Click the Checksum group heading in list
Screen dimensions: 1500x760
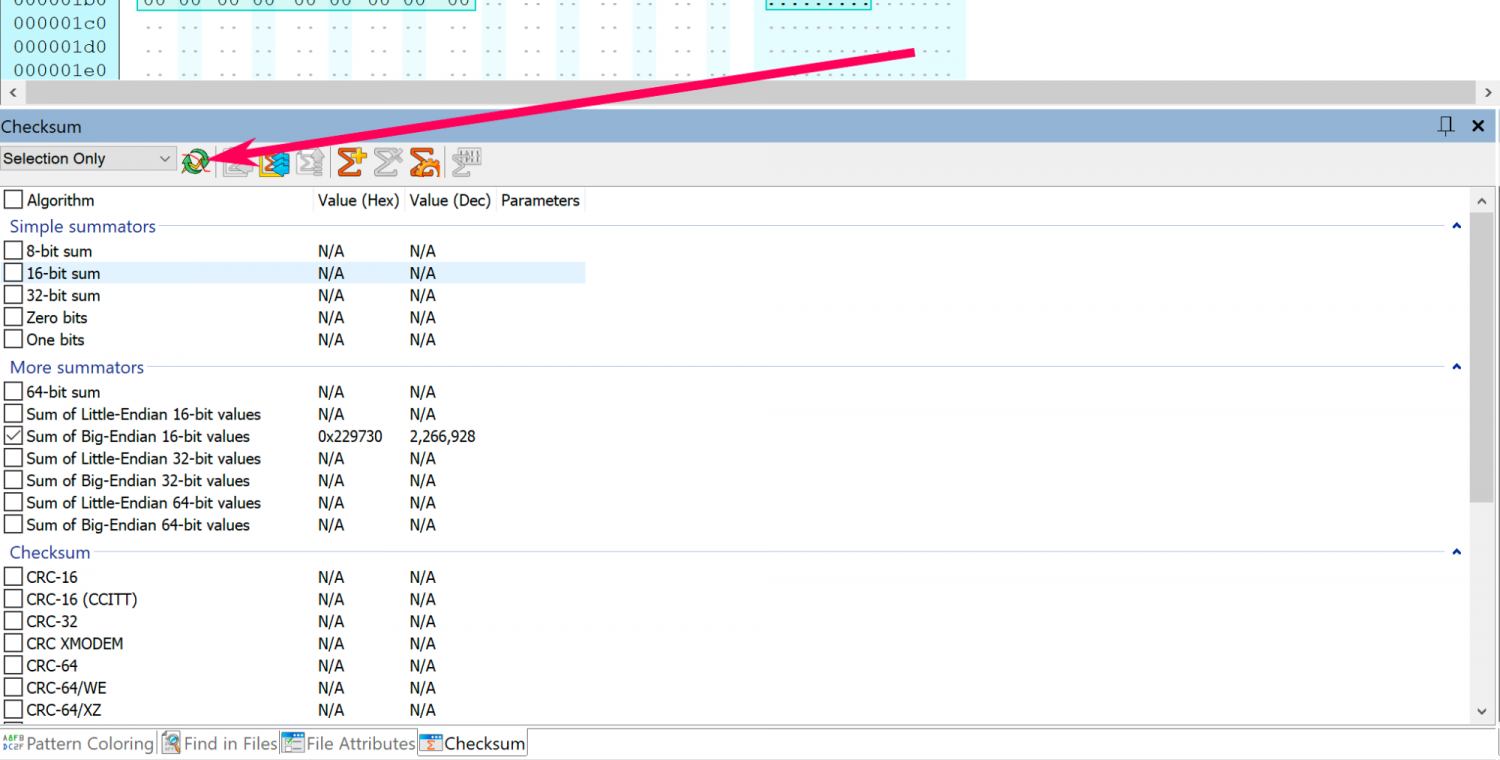coord(50,552)
